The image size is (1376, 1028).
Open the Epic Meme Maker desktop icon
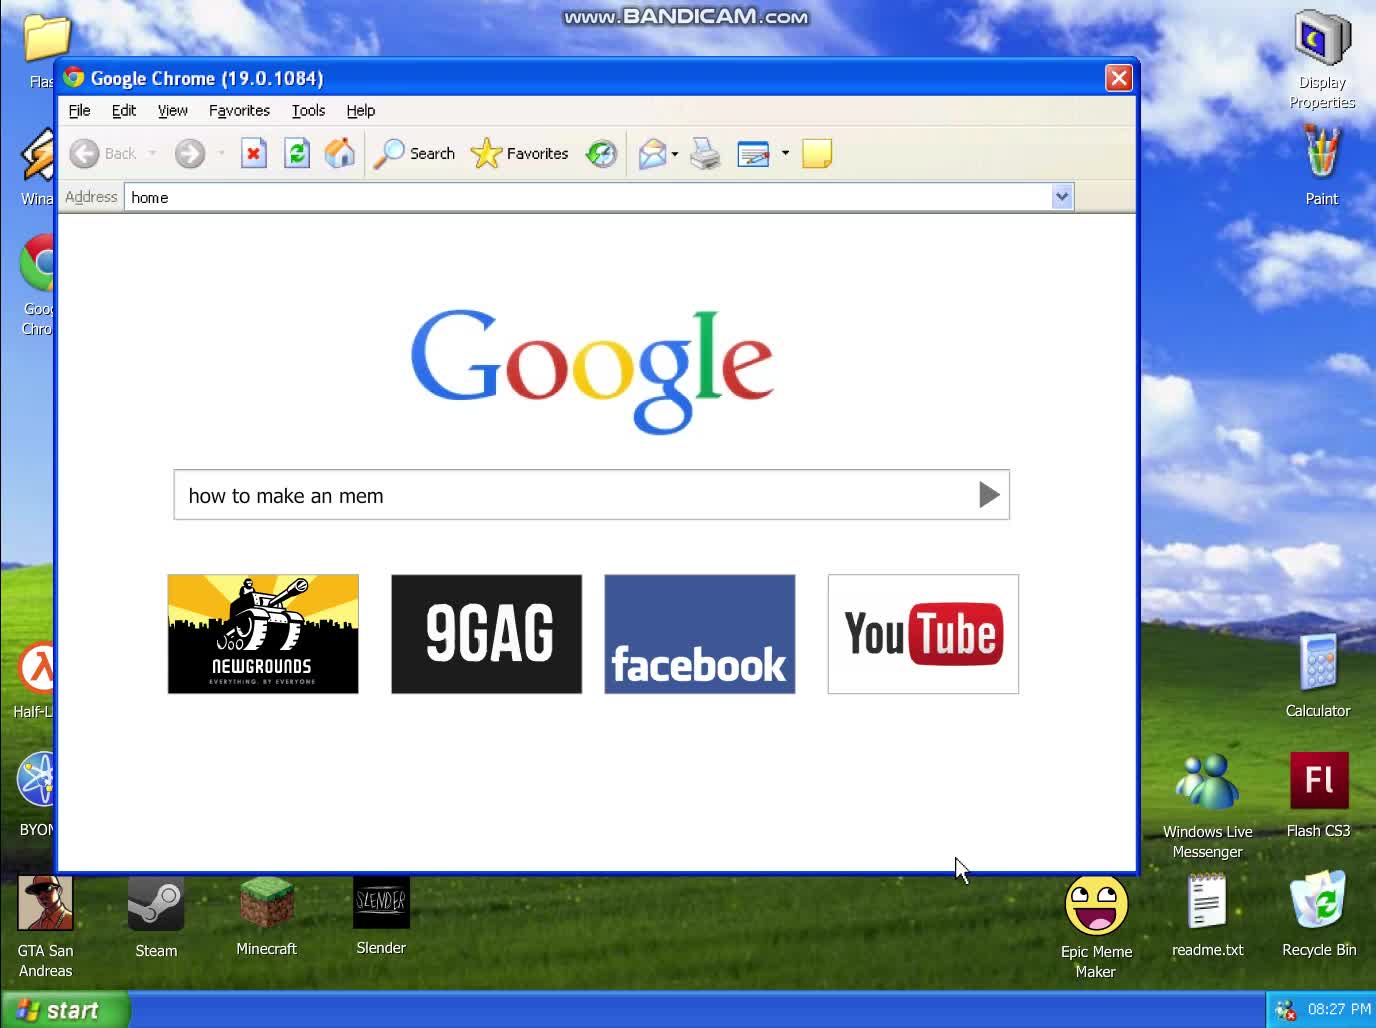pyautogui.click(x=1096, y=906)
